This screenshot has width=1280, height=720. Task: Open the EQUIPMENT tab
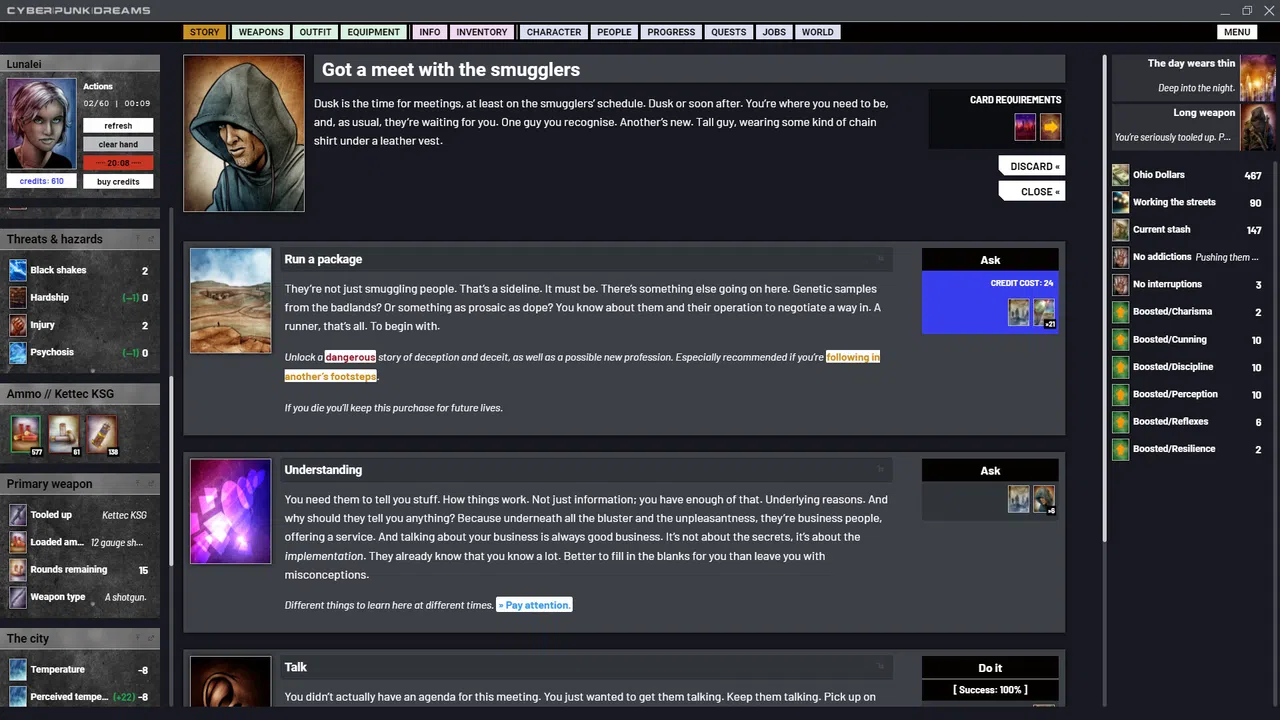(374, 32)
